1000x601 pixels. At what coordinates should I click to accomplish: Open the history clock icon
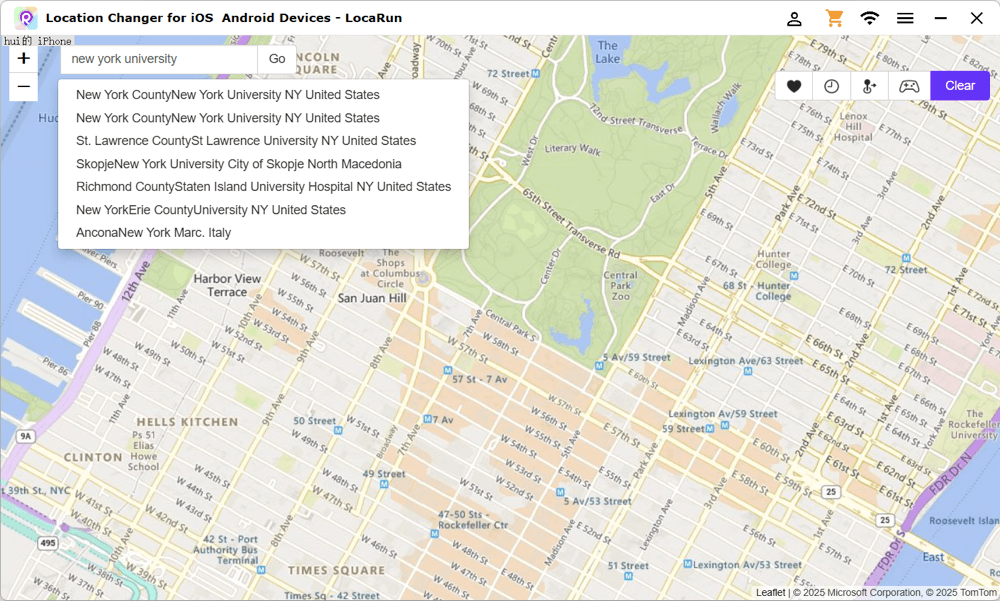tap(832, 86)
